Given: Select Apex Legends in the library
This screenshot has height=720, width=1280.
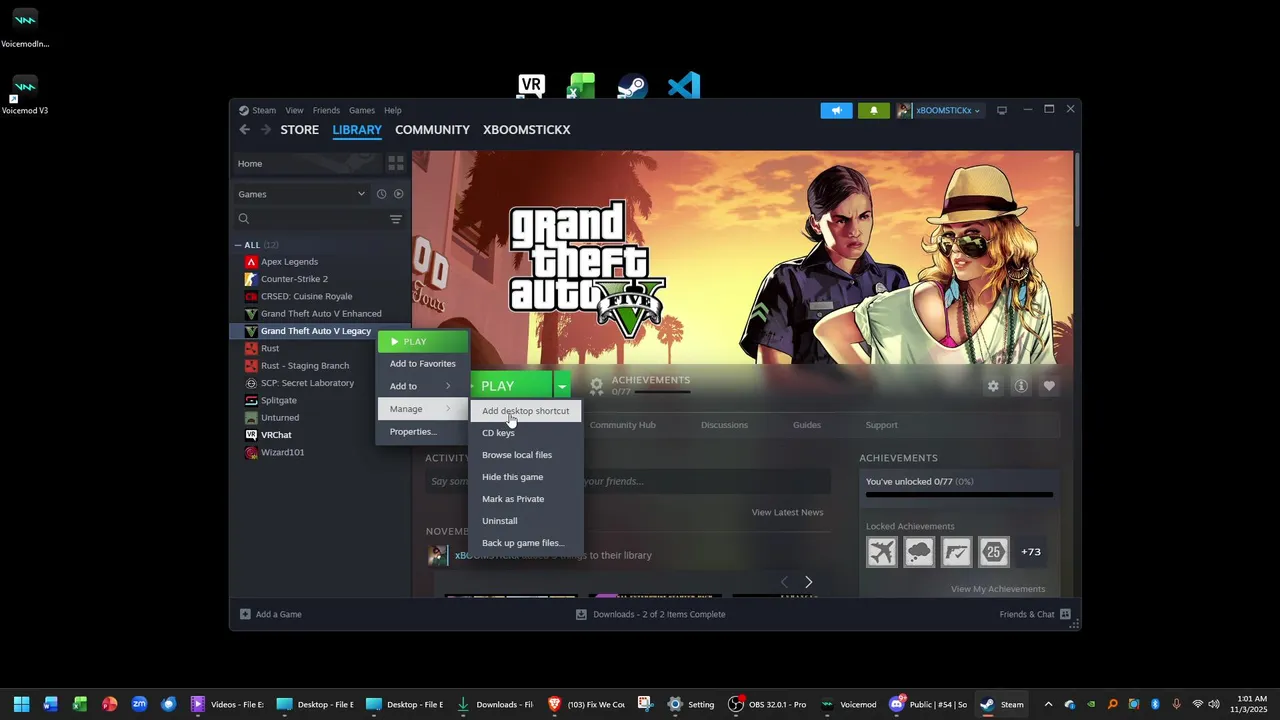Looking at the screenshot, I should tap(289, 262).
